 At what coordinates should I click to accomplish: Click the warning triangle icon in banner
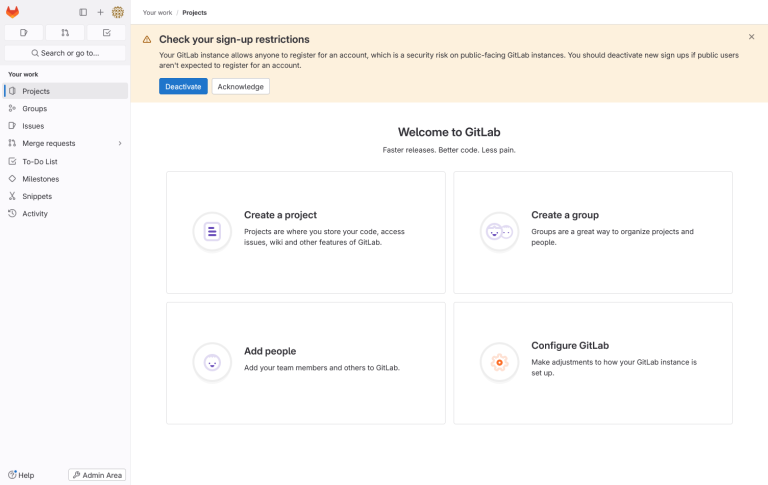point(147,40)
